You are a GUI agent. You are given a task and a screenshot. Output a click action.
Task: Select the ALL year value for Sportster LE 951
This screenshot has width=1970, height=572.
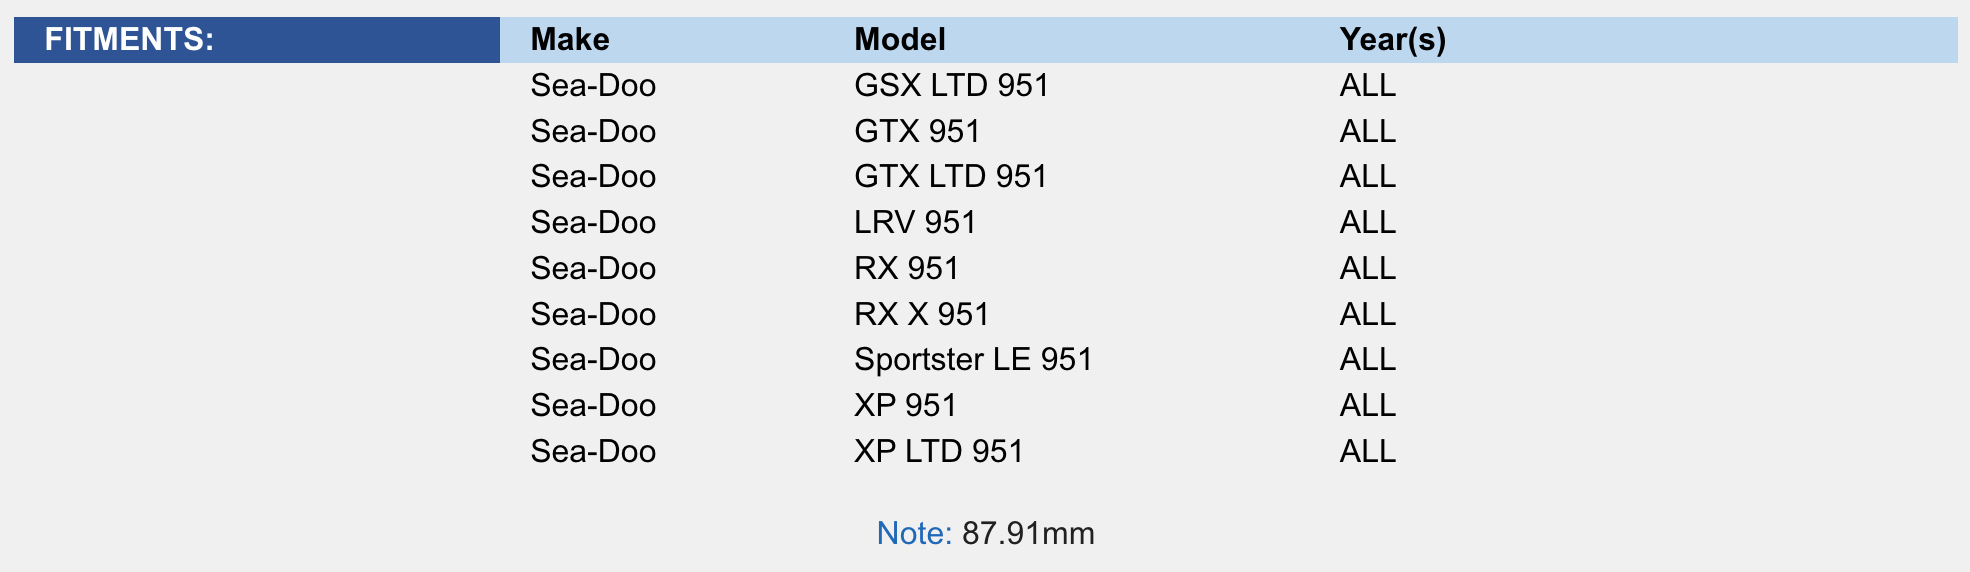pos(1367,360)
